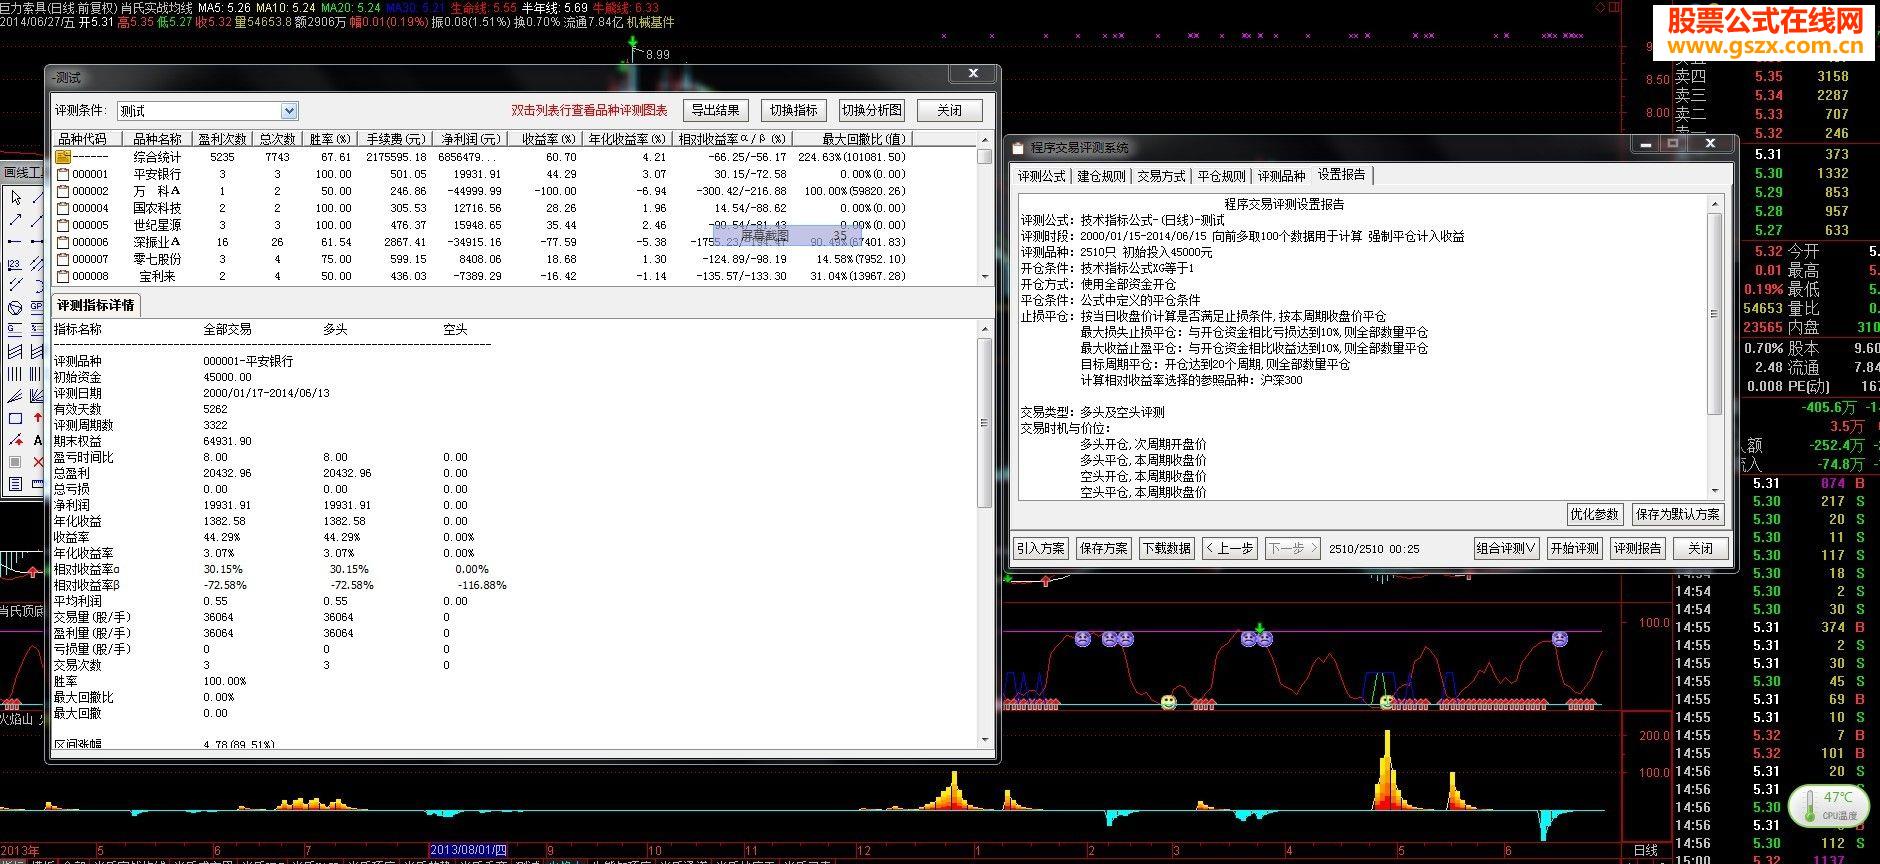The height and width of the screenshot is (864, 1880).
Task: Click the results list scrollbar down arrow
Action: click(985, 277)
